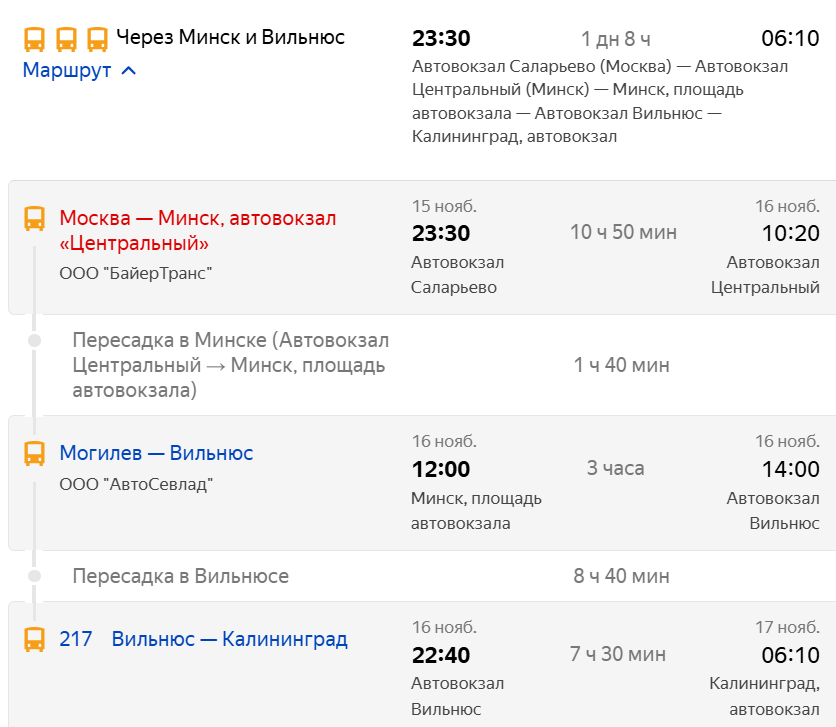
Task: Collapse the Маршрут route details
Action: point(79,70)
